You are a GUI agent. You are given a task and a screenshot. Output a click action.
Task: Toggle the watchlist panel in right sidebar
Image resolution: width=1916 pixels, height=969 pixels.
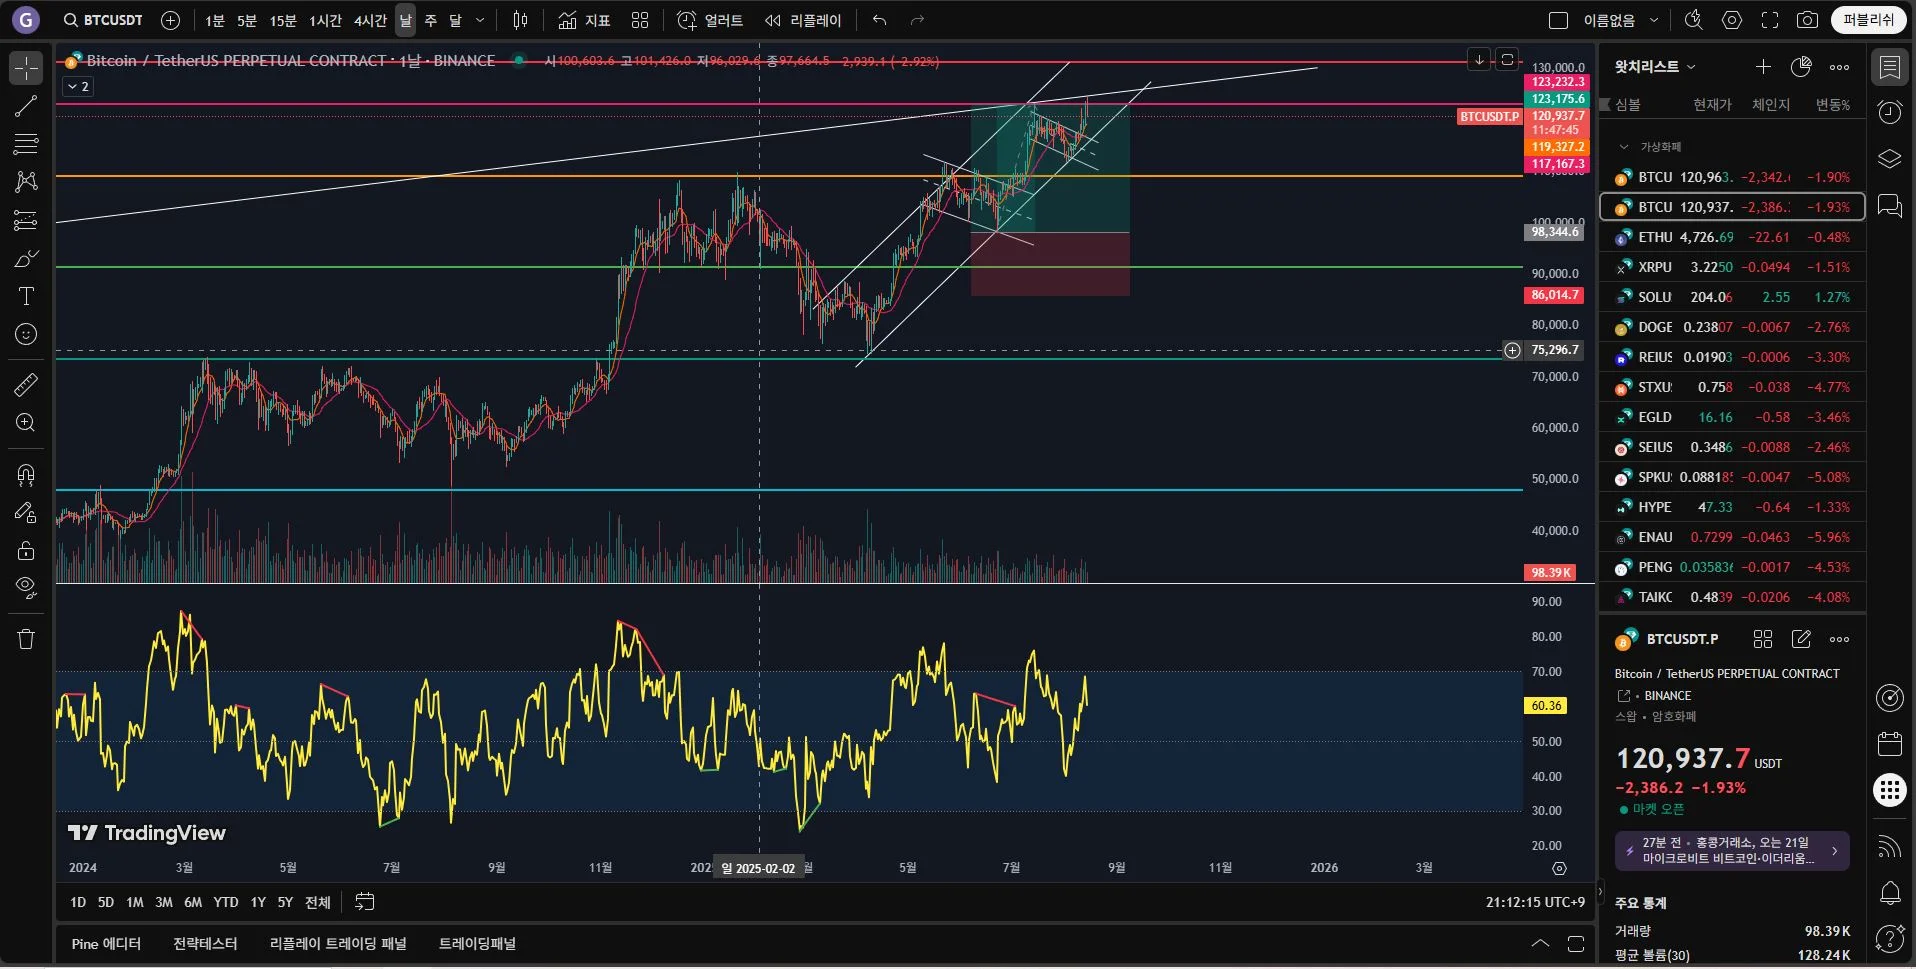1890,67
